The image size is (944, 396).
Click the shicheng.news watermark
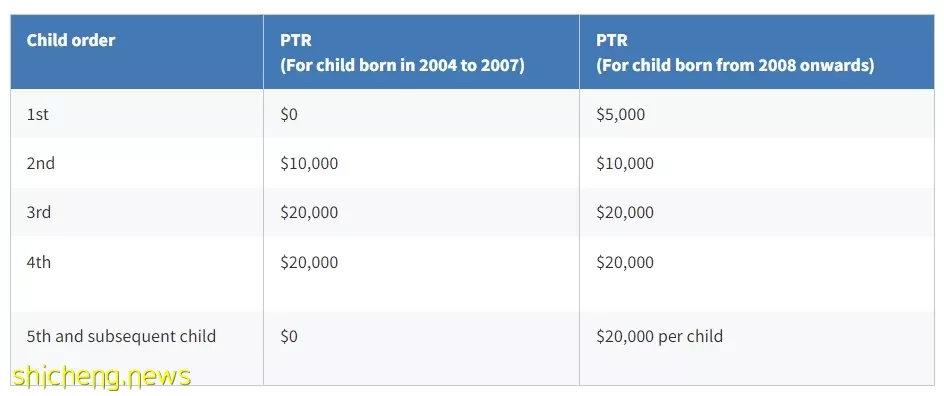pyautogui.click(x=102, y=377)
